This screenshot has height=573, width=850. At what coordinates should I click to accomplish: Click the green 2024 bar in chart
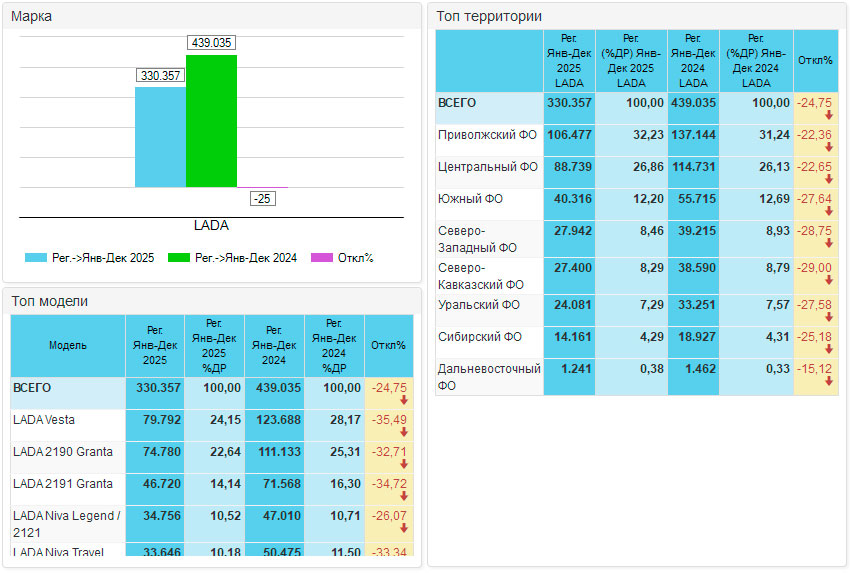tap(211, 121)
